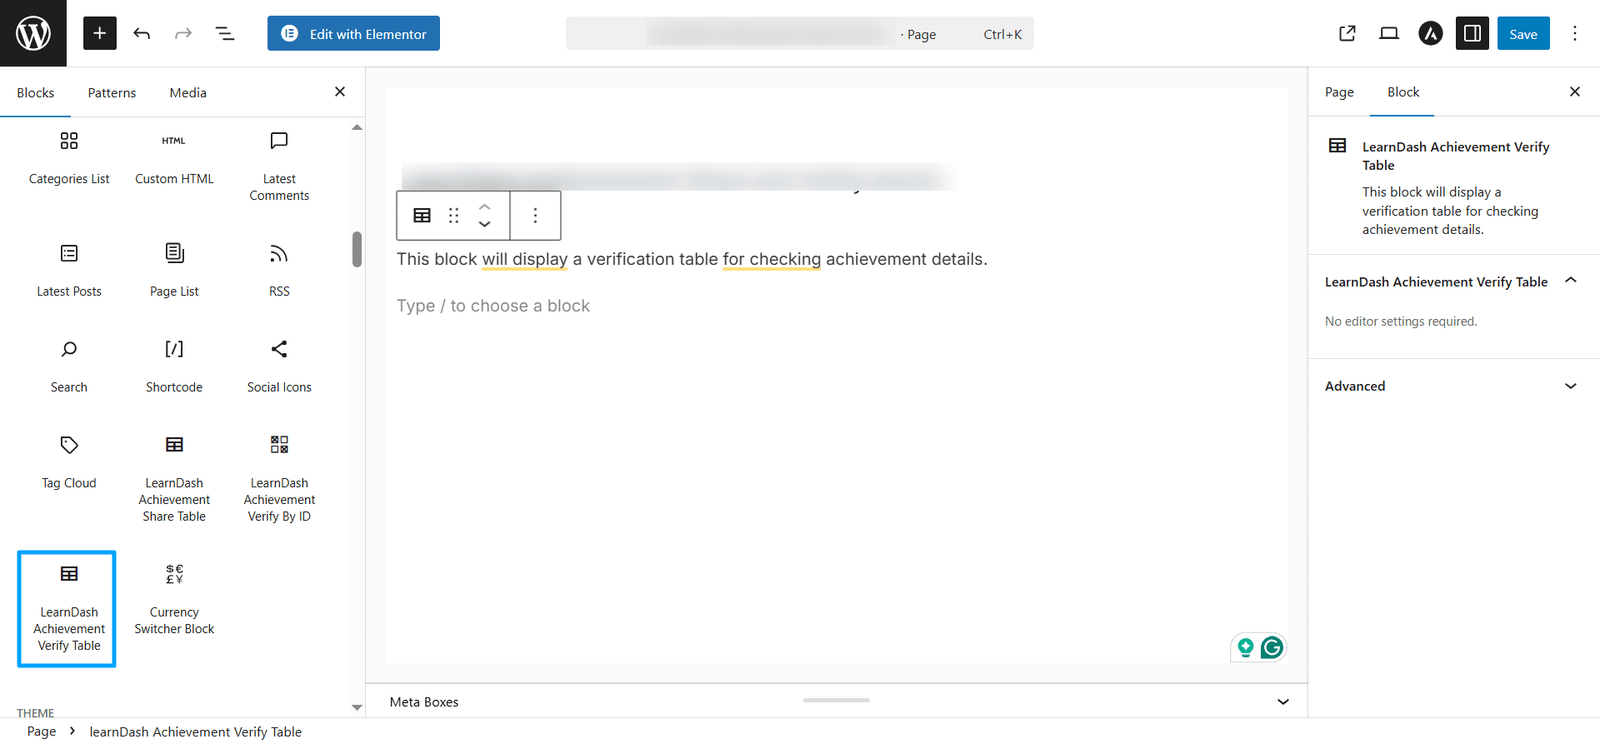Viewport: 1600px width, 743px height.
Task: Undo the last change
Action: click(x=142, y=33)
